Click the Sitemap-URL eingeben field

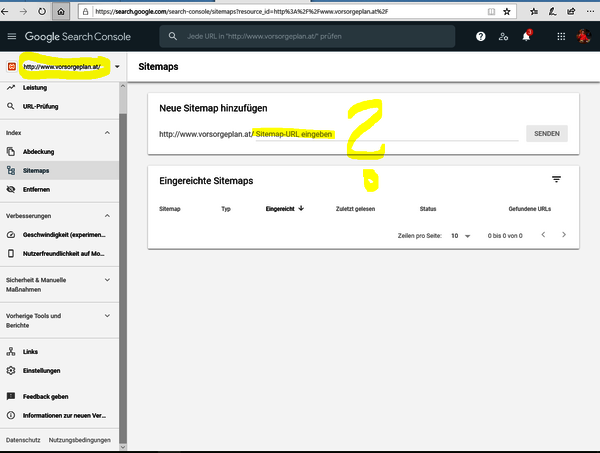[x=387, y=134]
